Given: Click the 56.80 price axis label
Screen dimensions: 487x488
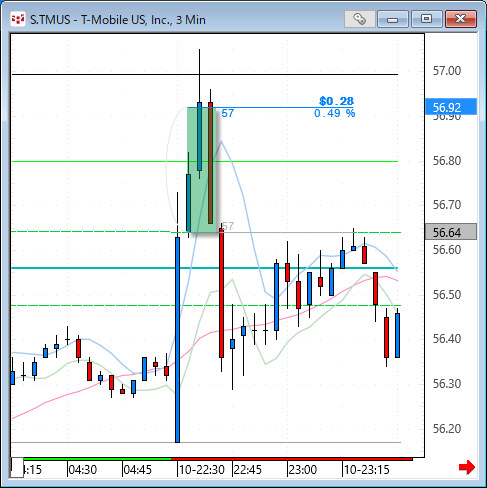Looking at the screenshot, I should click(x=447, y=161).
